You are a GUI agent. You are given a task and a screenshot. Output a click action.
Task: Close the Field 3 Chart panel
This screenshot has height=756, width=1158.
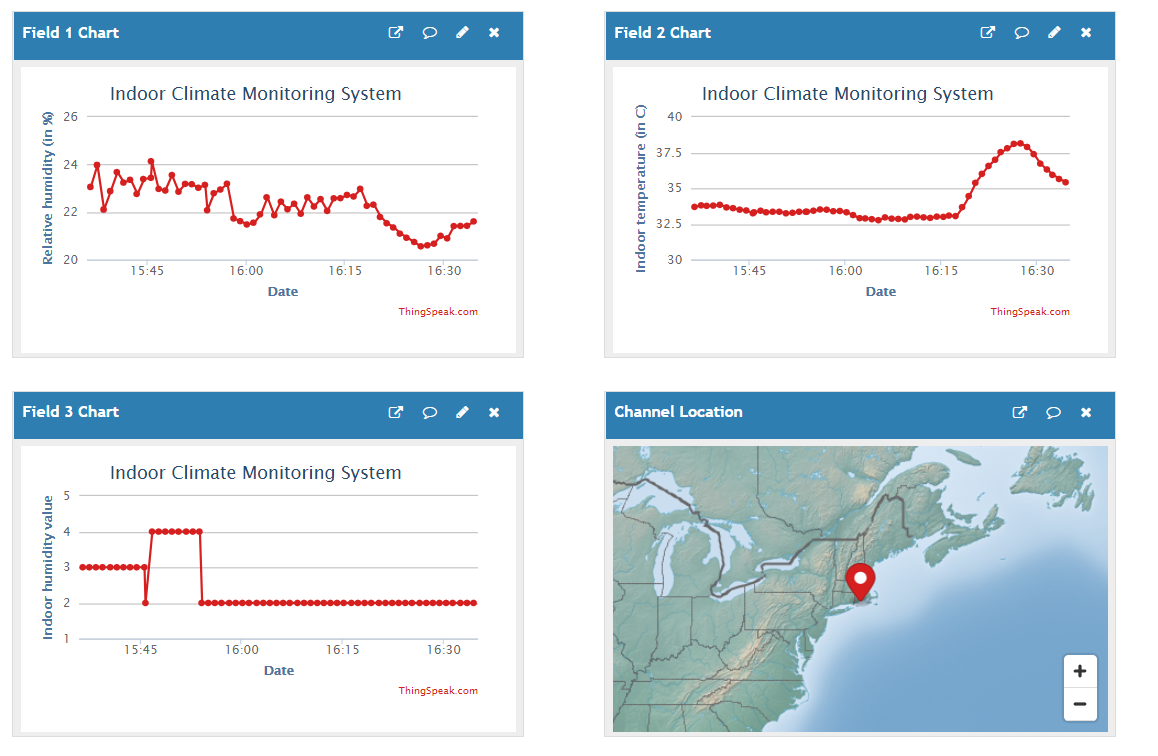[x=494, y=412]
